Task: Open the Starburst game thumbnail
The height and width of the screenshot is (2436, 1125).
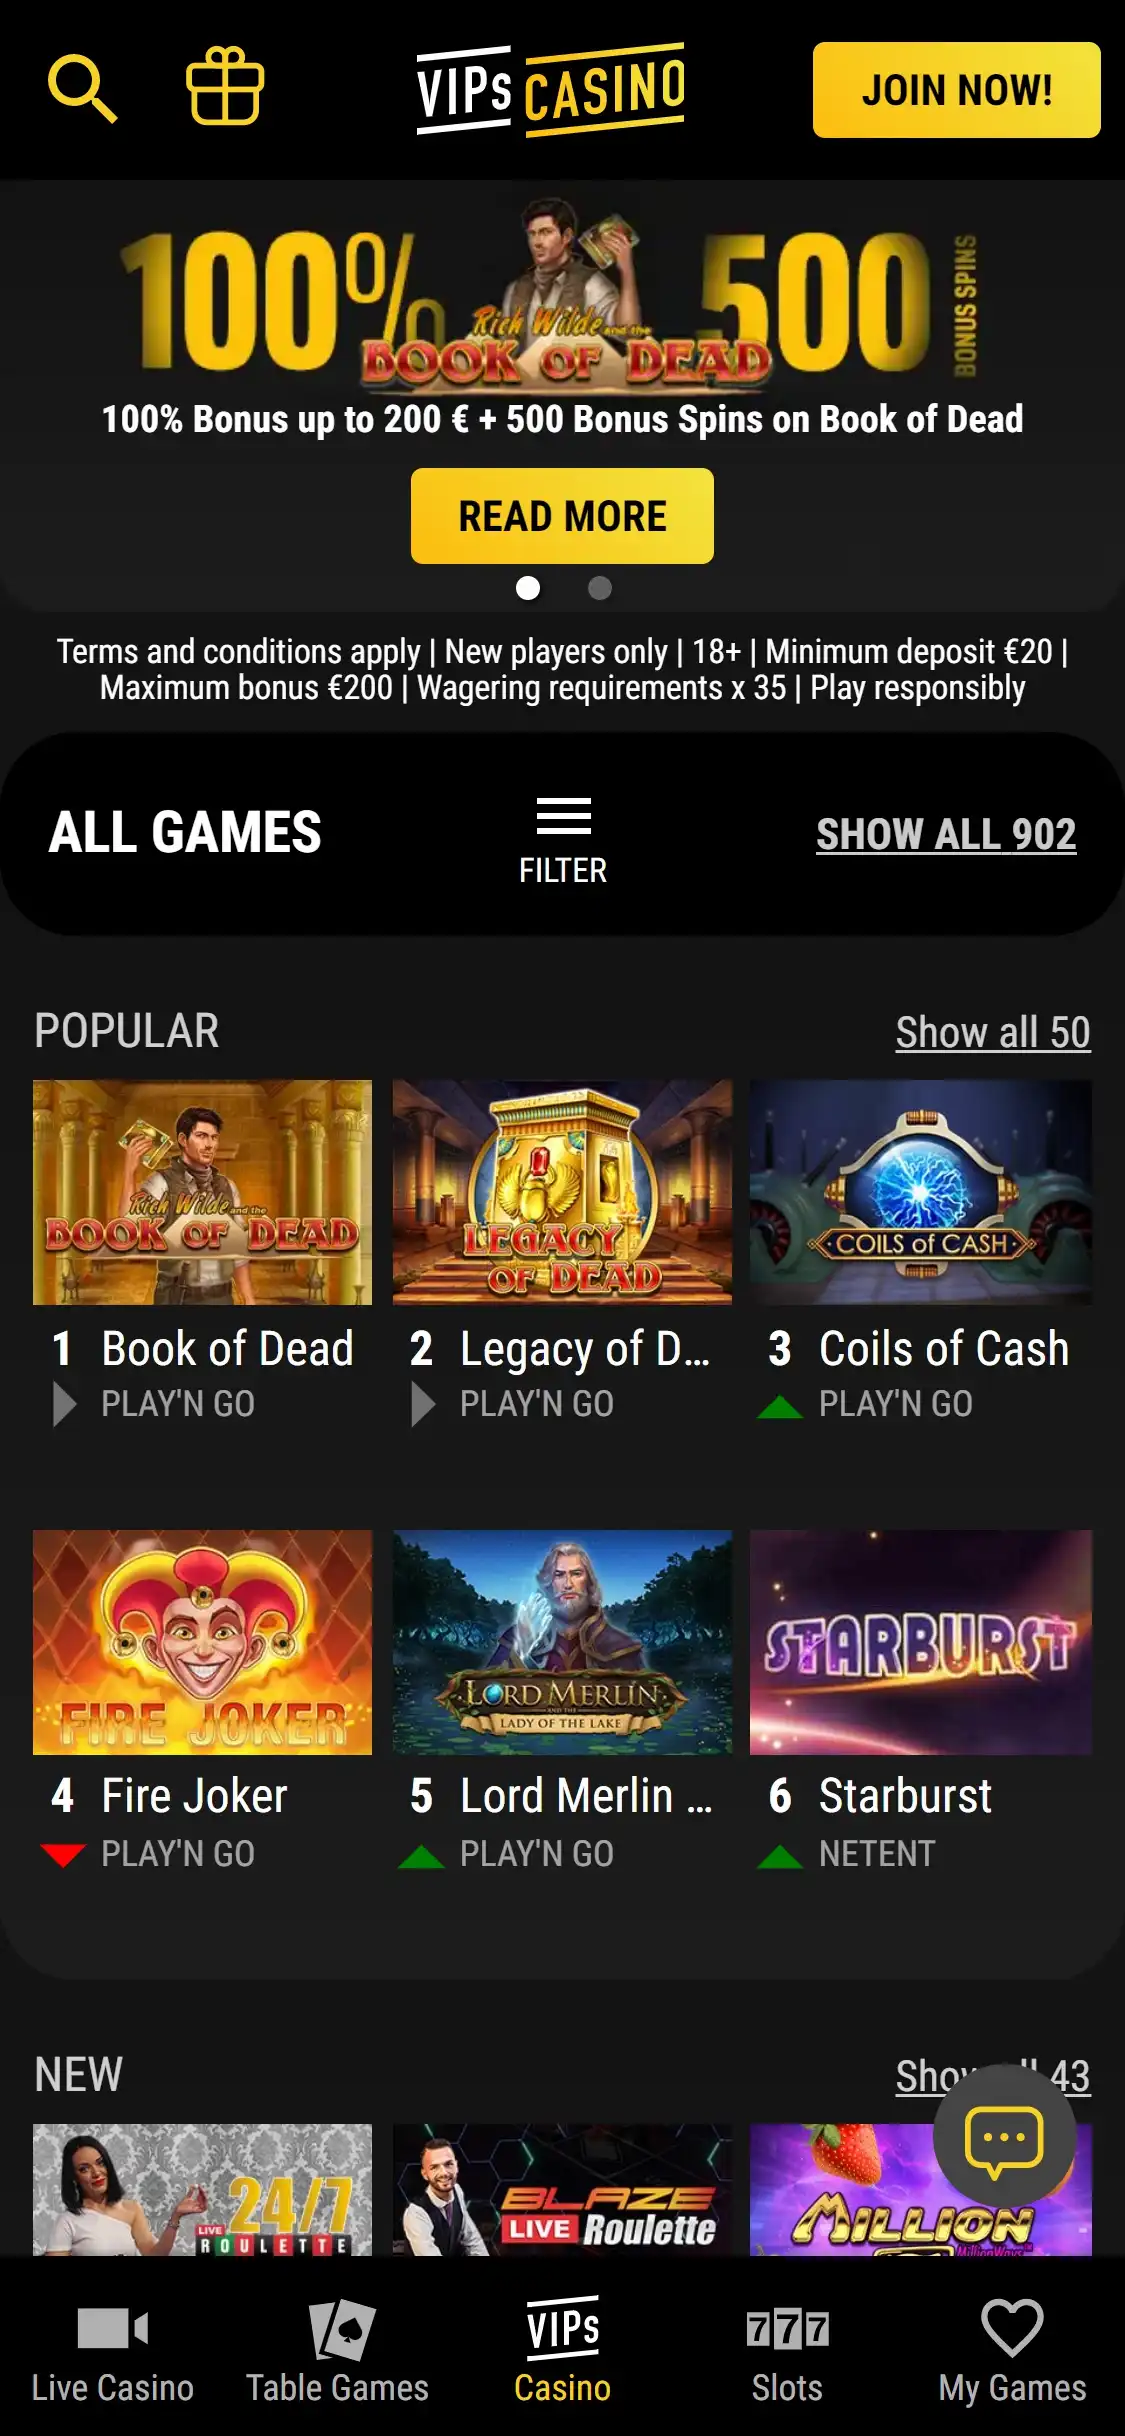Action: point(921,1642)
